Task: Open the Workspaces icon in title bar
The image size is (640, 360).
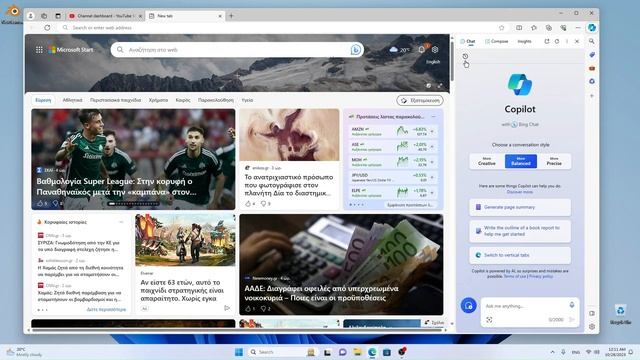Action: (x=44, y=16)
